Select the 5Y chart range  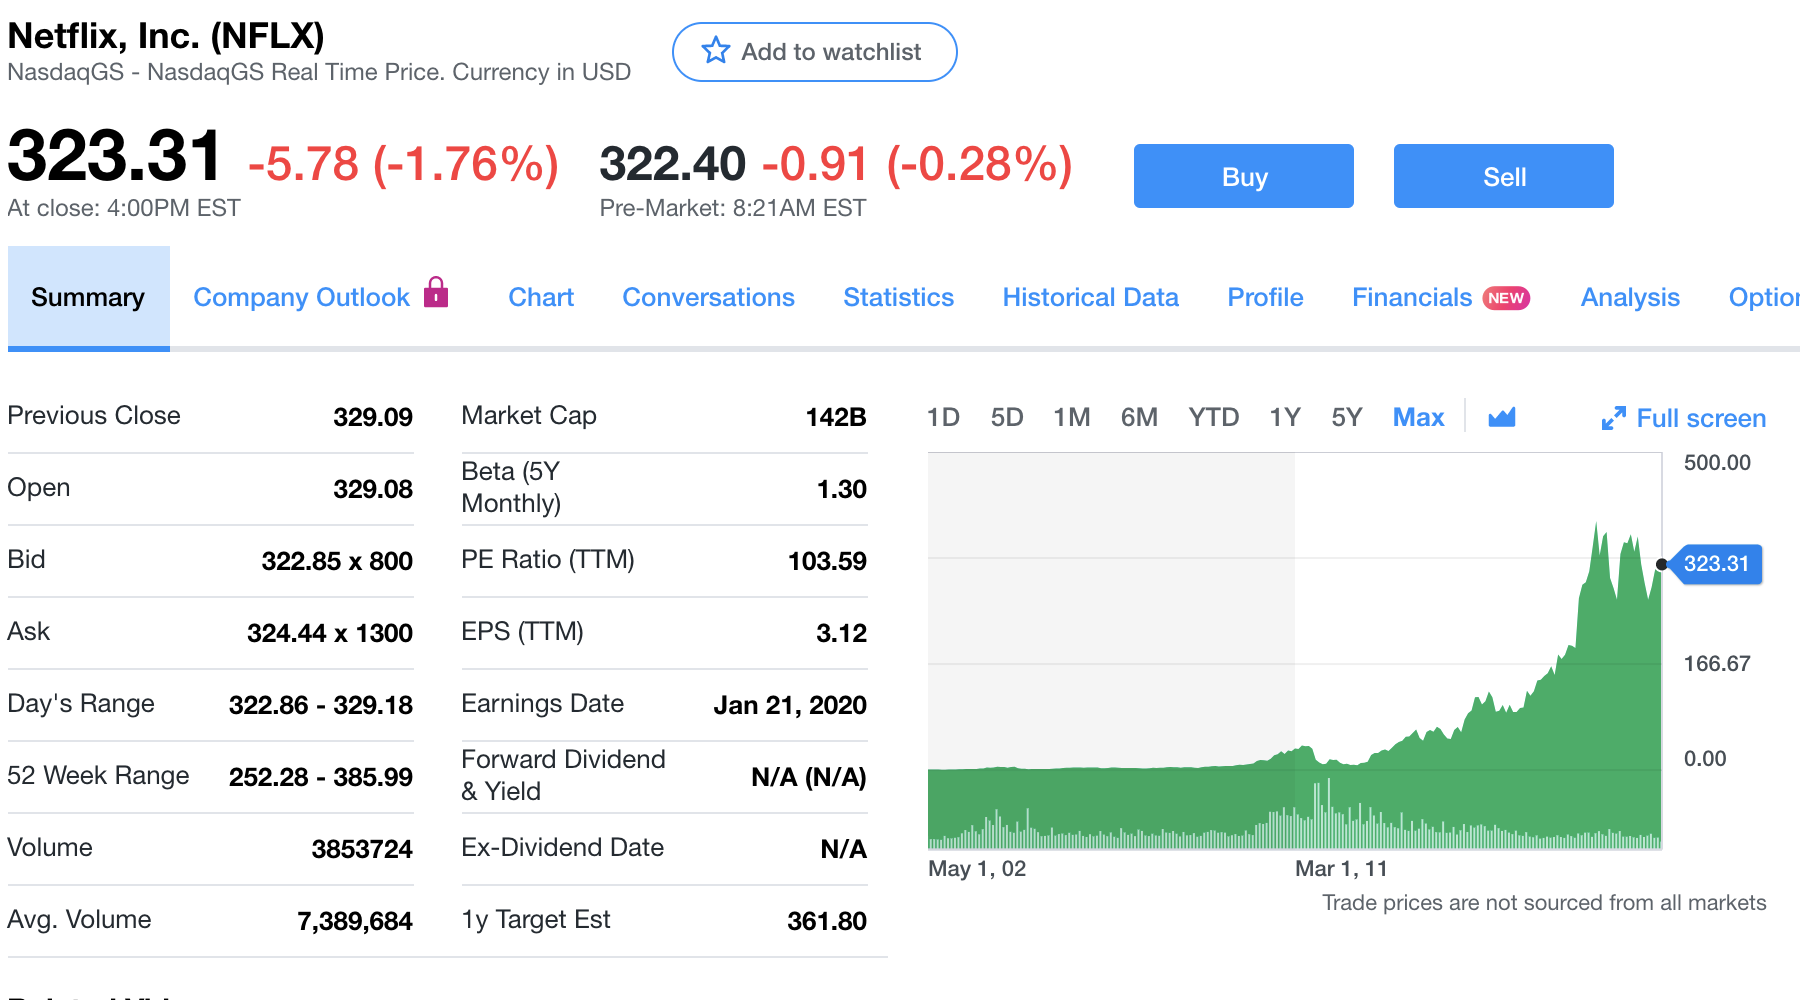click(x=1347, y=417)
